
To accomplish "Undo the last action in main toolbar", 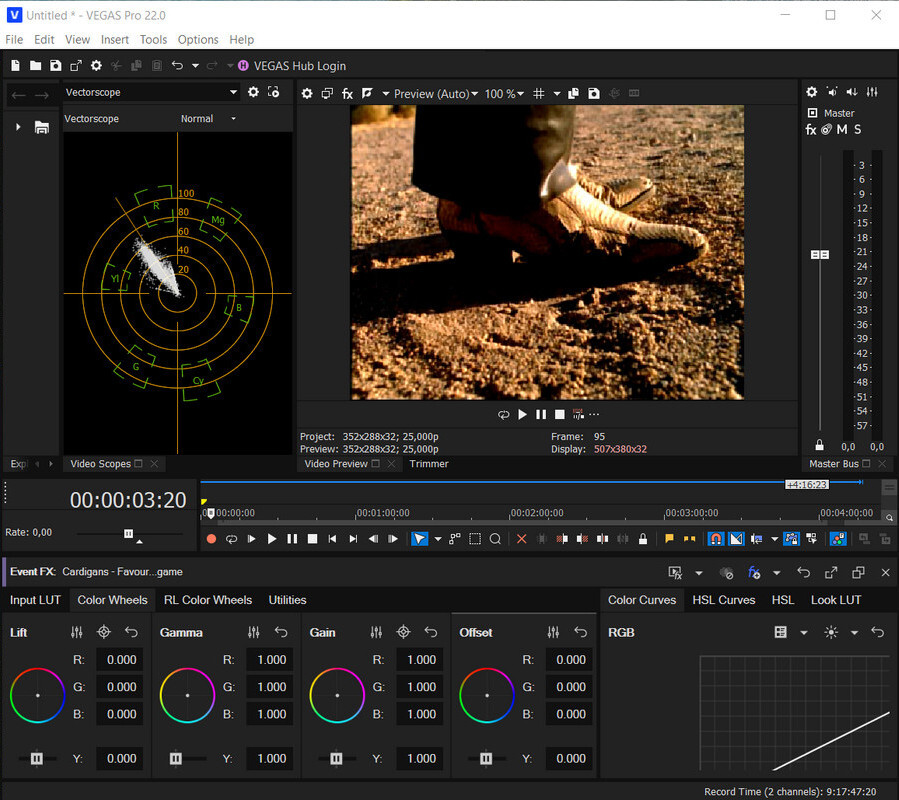I will [177, 65].
